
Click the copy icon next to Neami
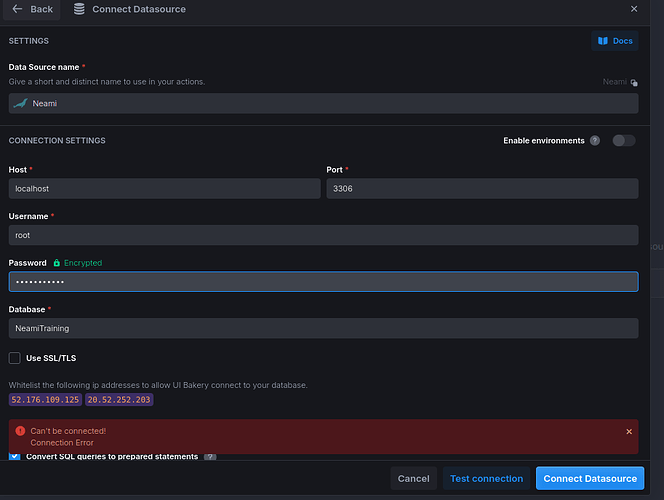(x=634, y=83)
